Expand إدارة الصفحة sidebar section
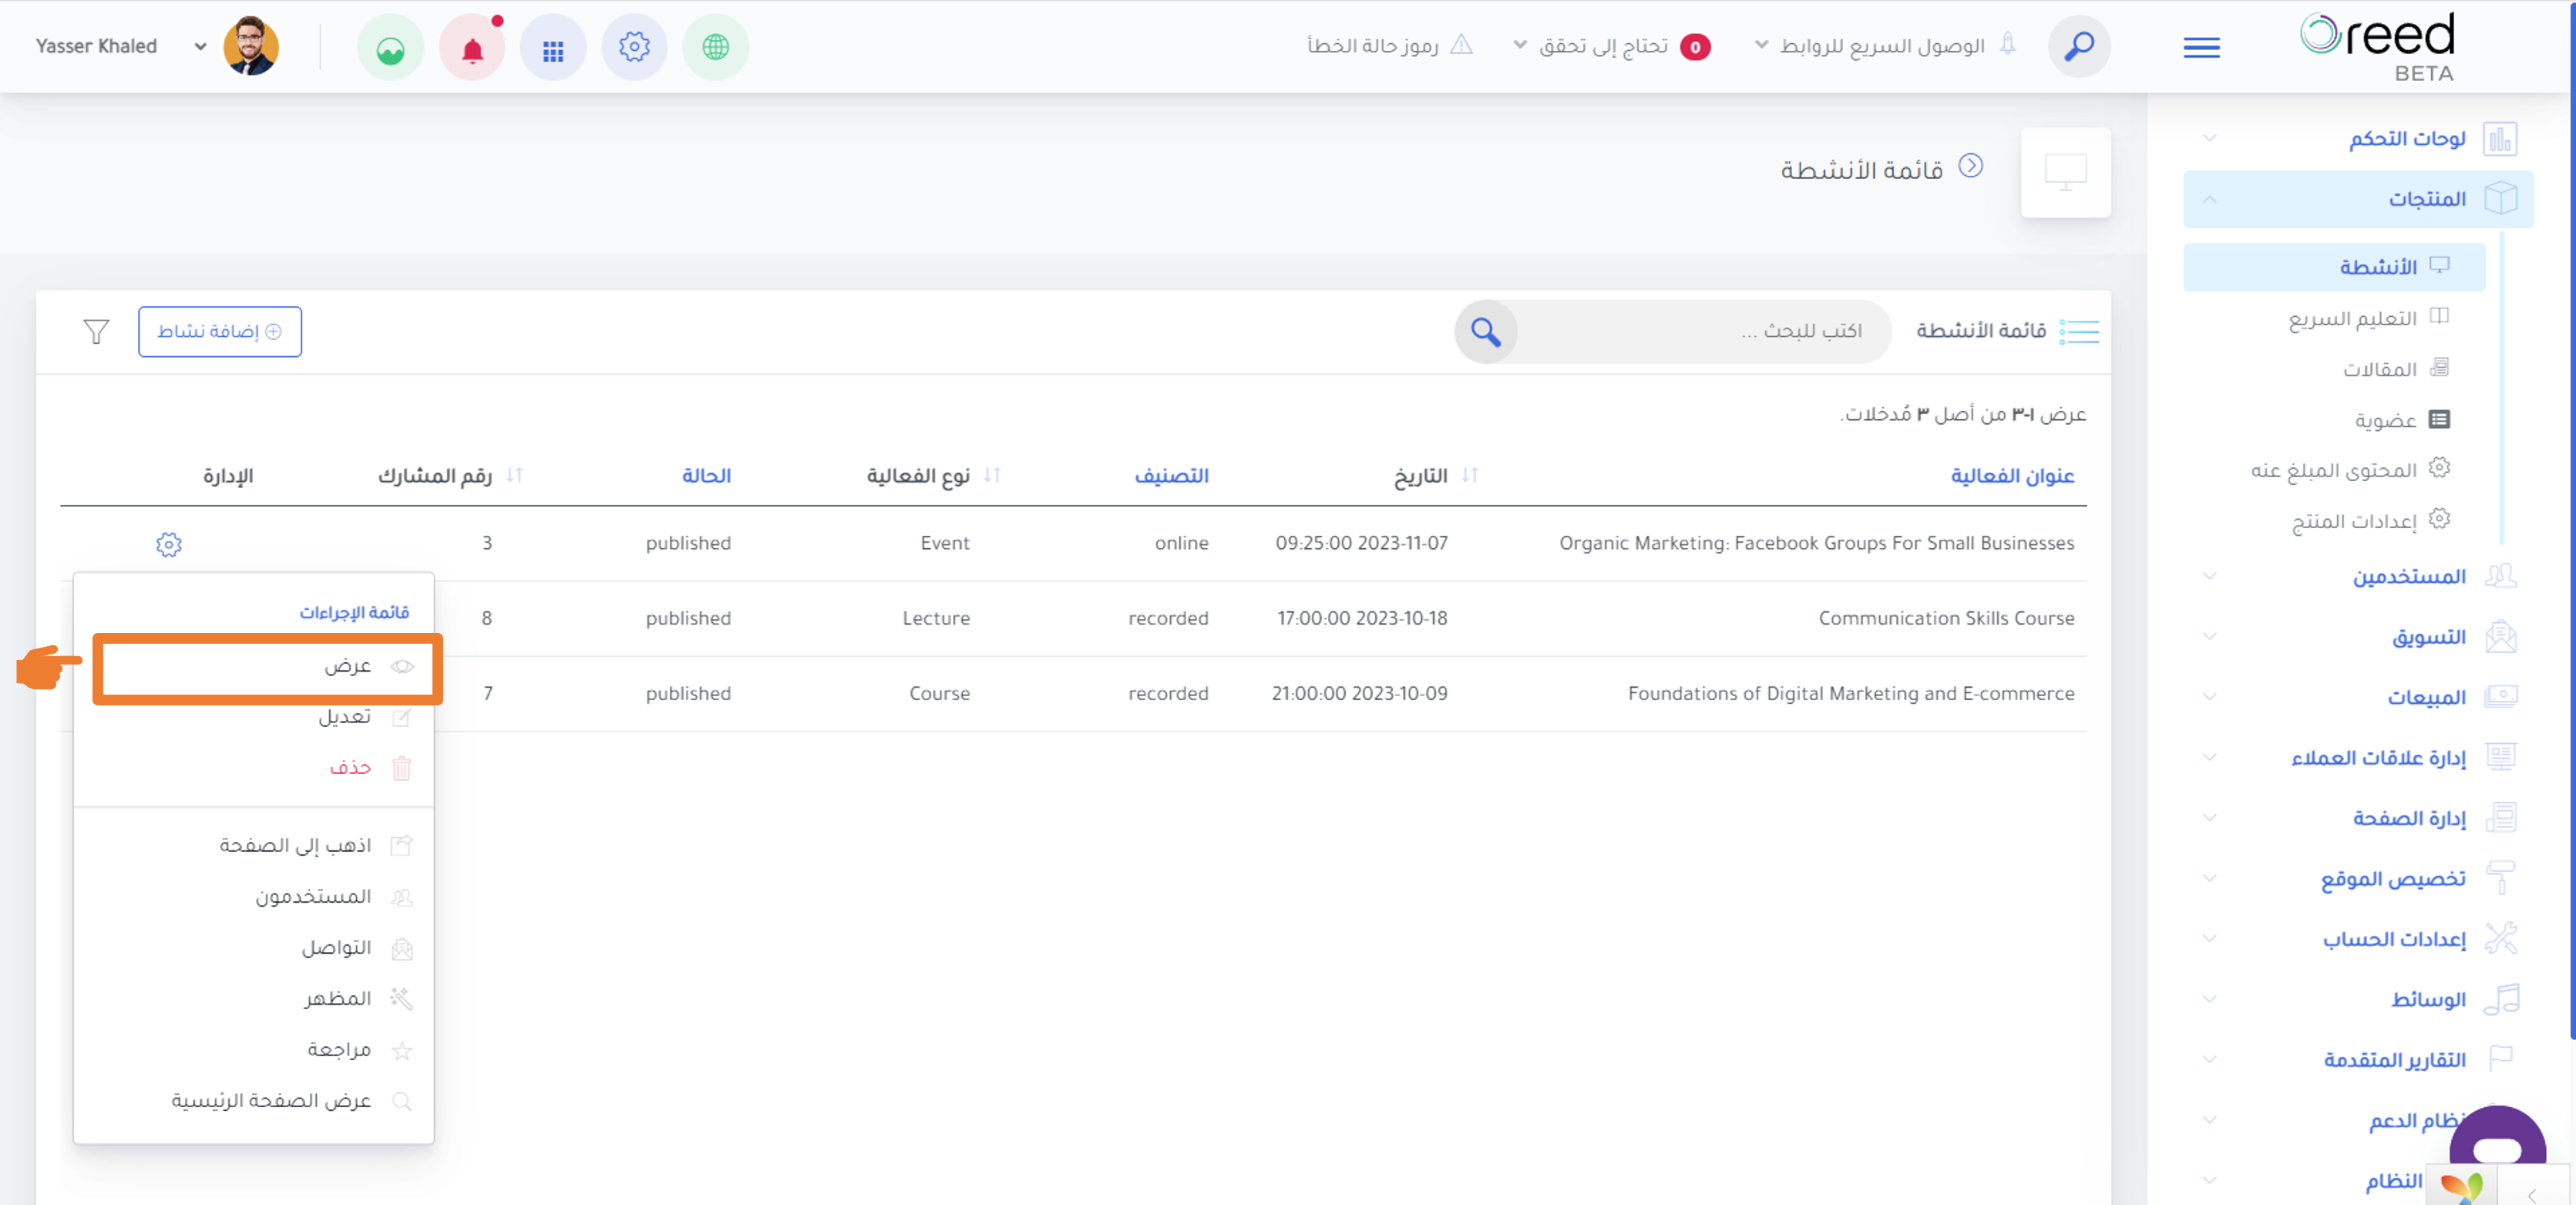The width and height of the screenshot is (2576, 1205). click(x=2359, y=818)
